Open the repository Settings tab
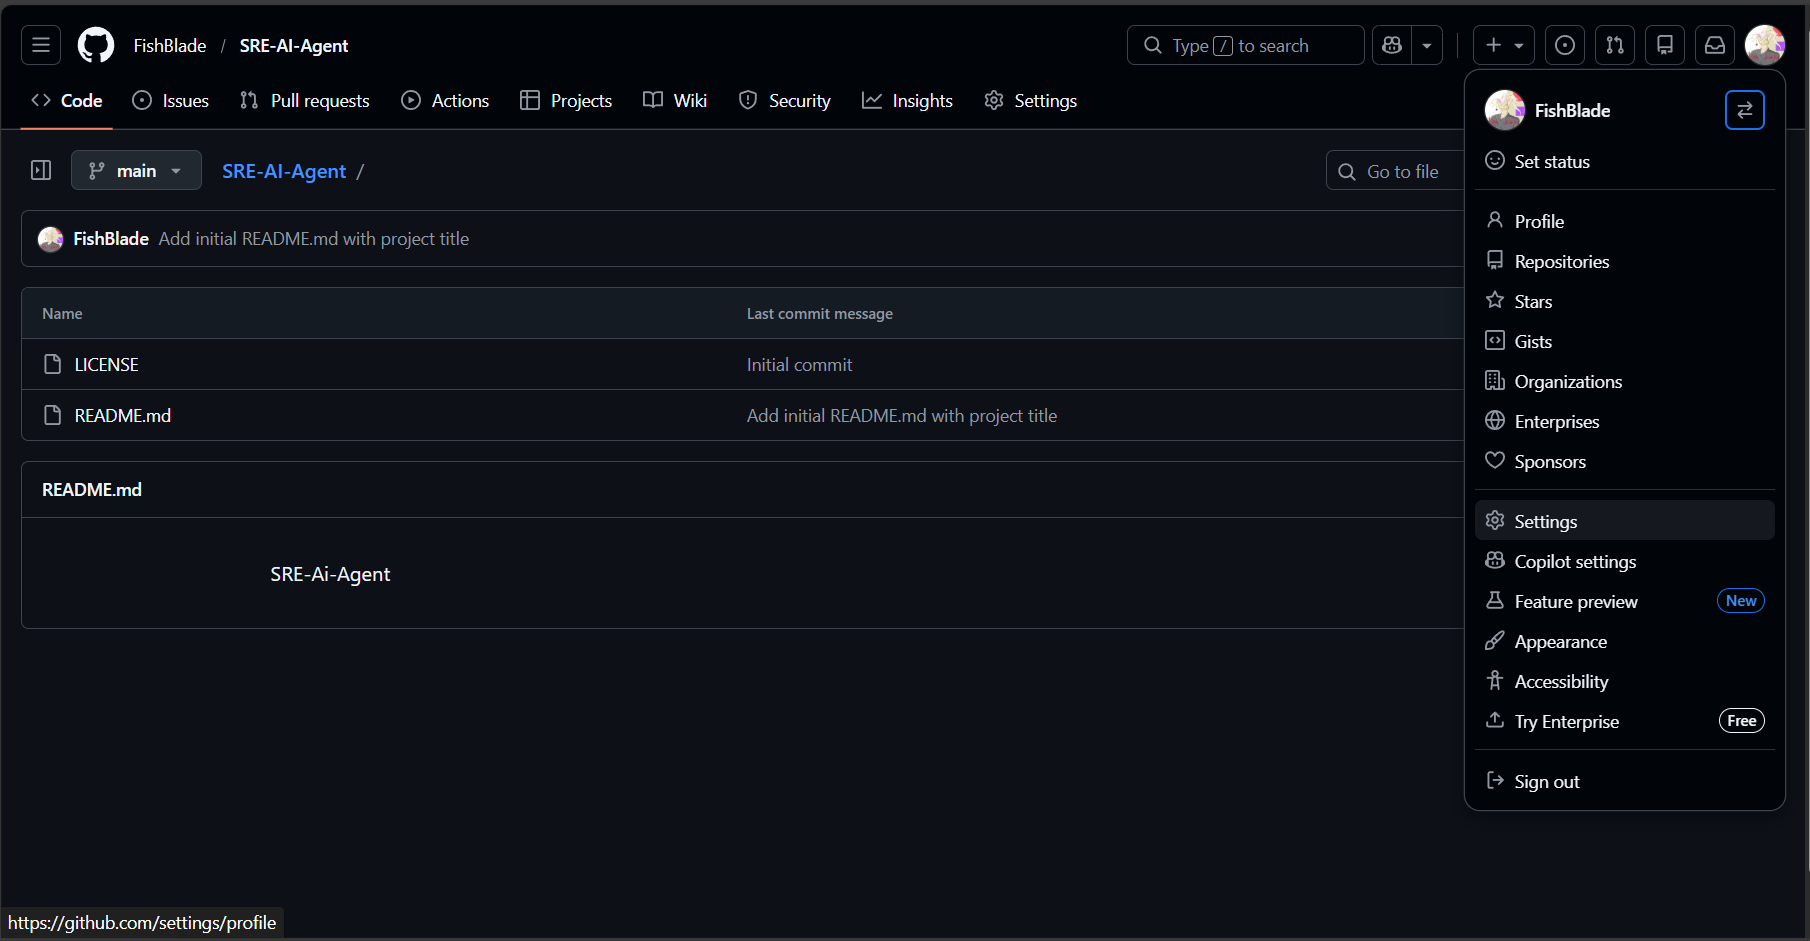Viewport: 1810px width, 941px height. pyautogui.click(x=1031, y=101)
